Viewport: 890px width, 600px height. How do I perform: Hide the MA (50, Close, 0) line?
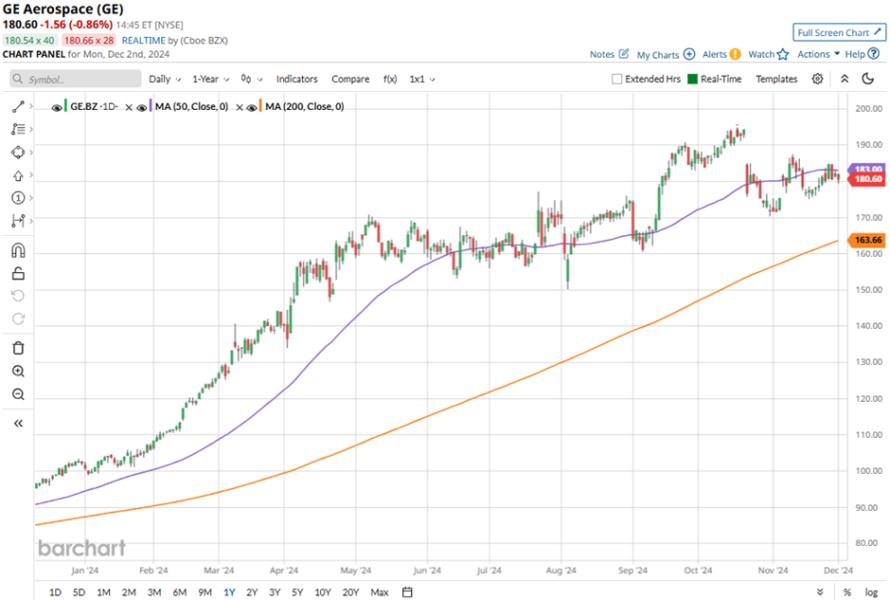pos(142,107)
